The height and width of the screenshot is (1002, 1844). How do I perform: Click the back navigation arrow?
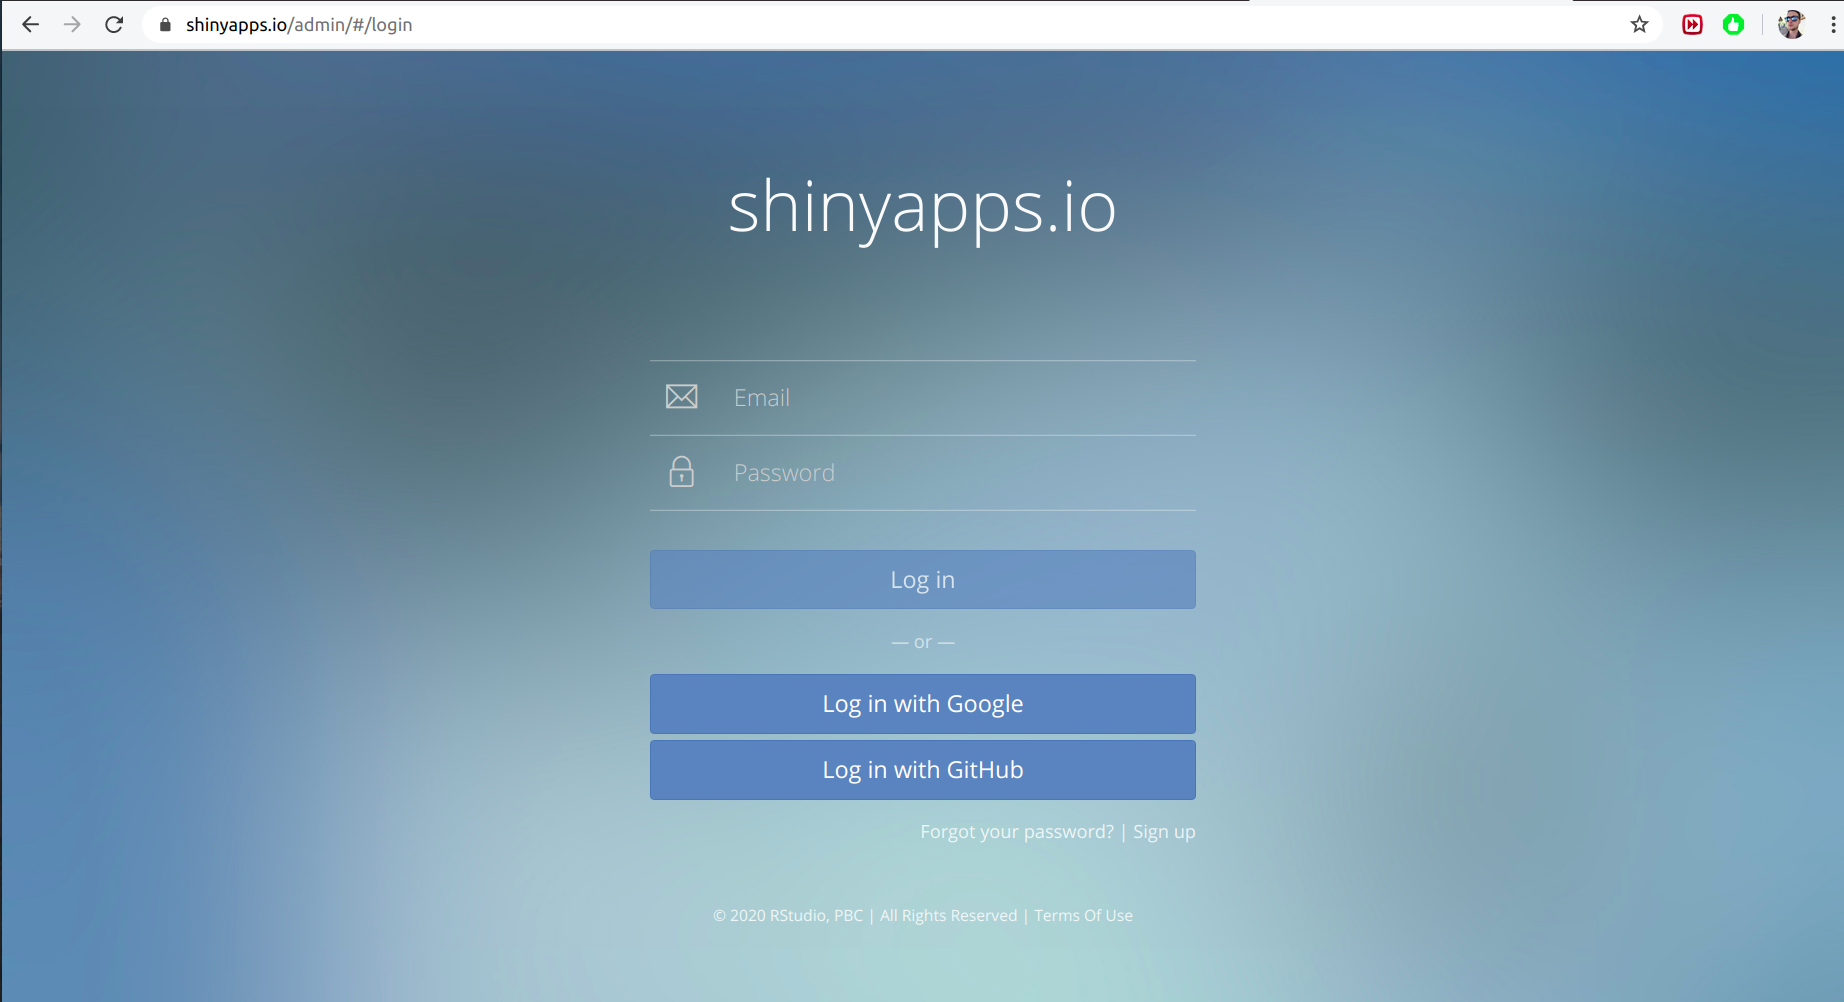[30, 24]
